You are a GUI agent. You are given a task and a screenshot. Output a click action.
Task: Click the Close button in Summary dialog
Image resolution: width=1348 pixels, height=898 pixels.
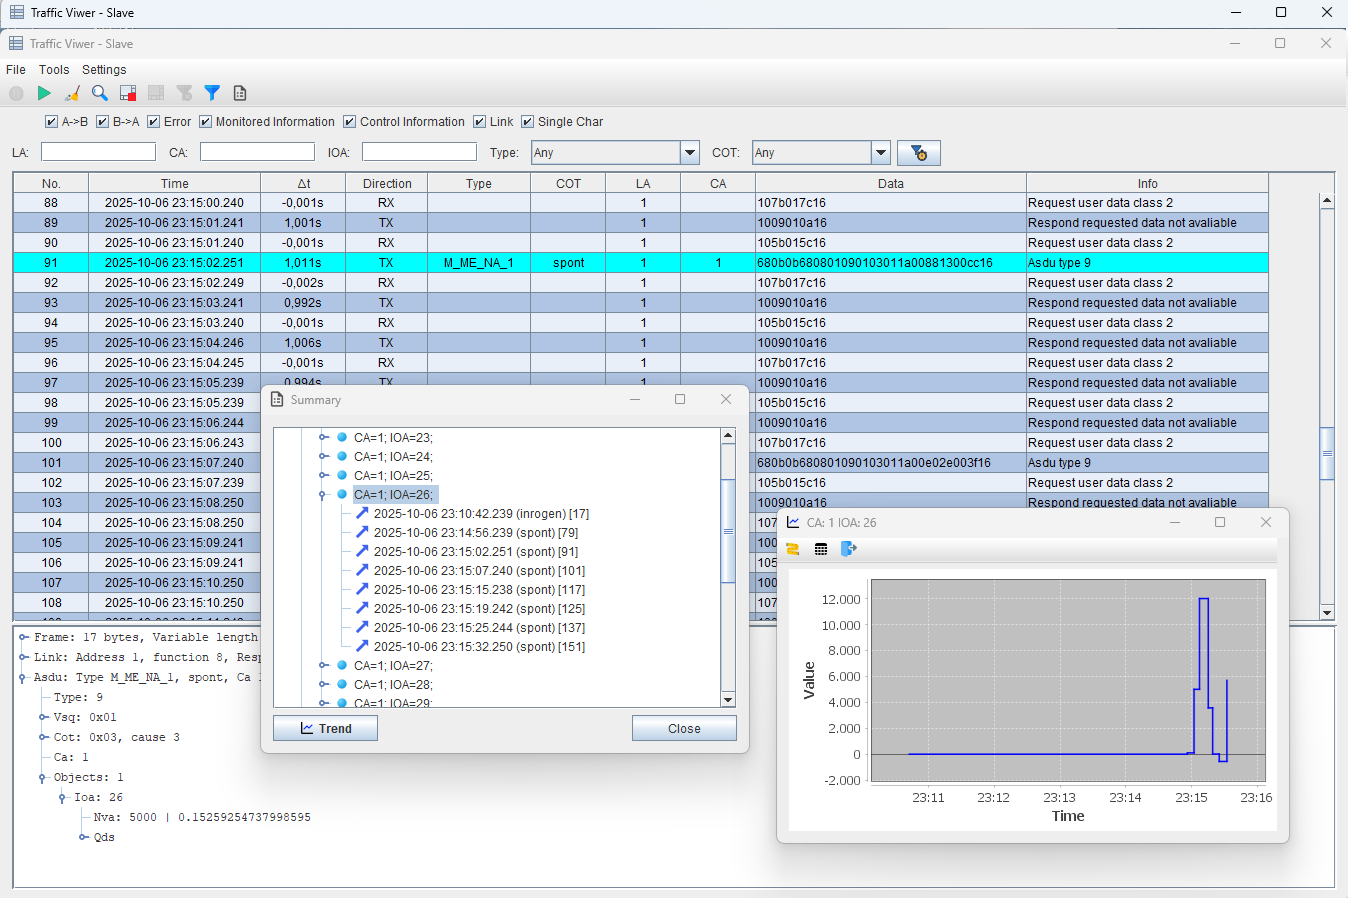(x=684, y=729)
